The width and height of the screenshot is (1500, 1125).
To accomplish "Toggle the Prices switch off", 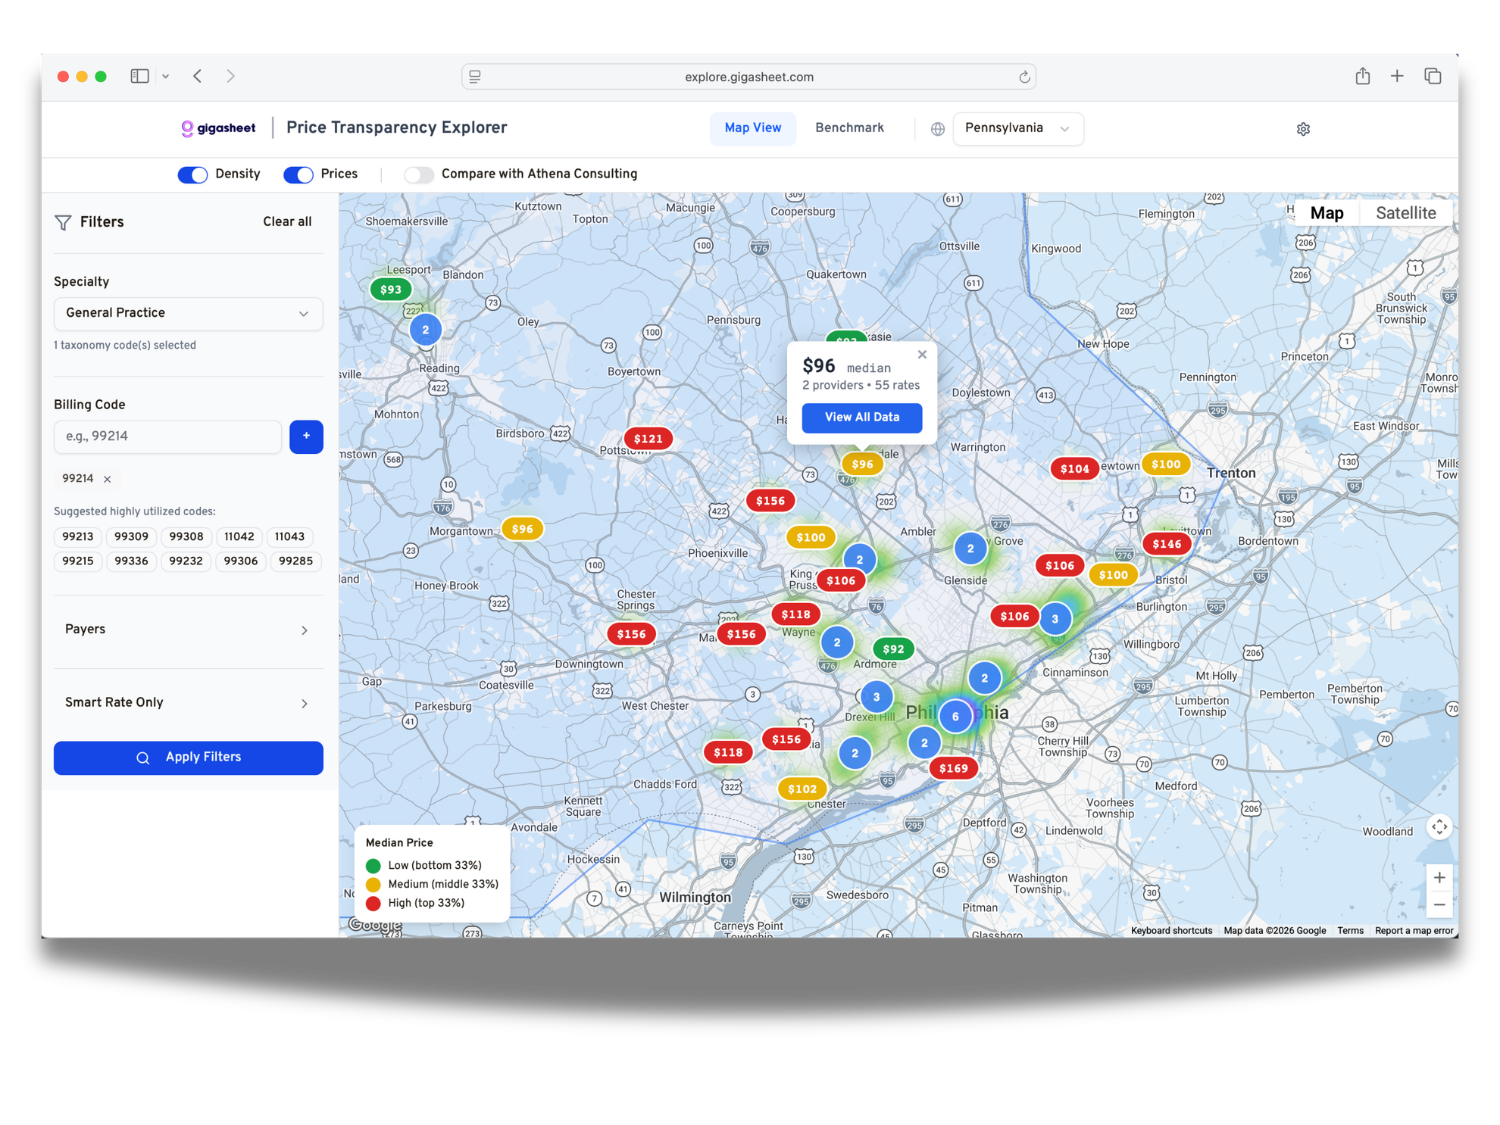I will click(298, 175).
